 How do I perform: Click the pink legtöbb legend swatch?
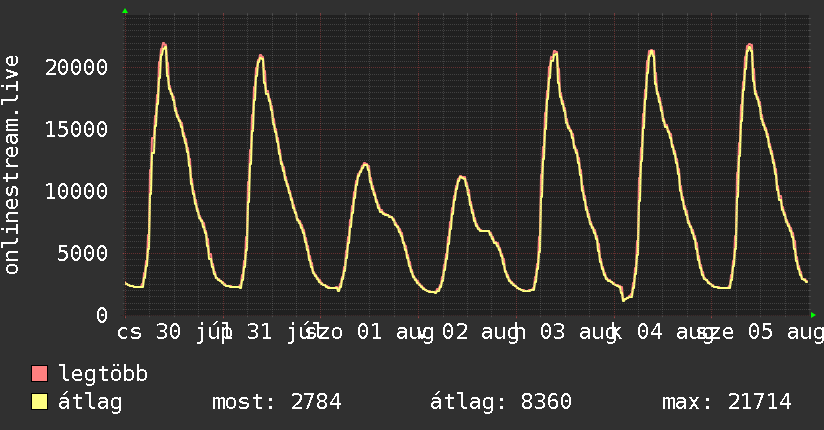(39, 373)
